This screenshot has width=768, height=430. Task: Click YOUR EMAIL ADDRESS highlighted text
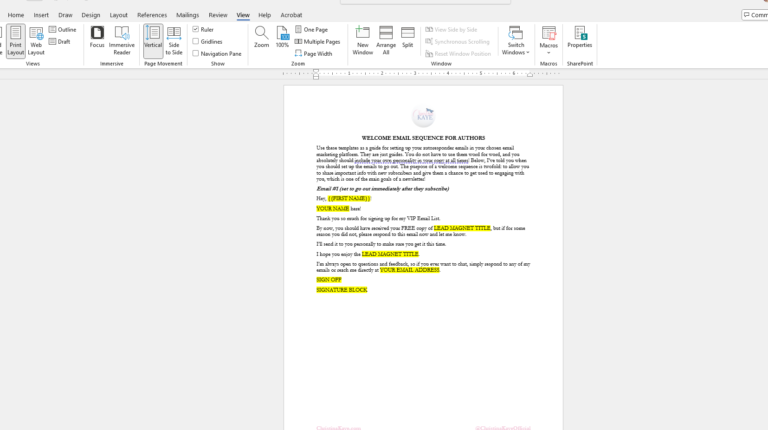(409, 270)
